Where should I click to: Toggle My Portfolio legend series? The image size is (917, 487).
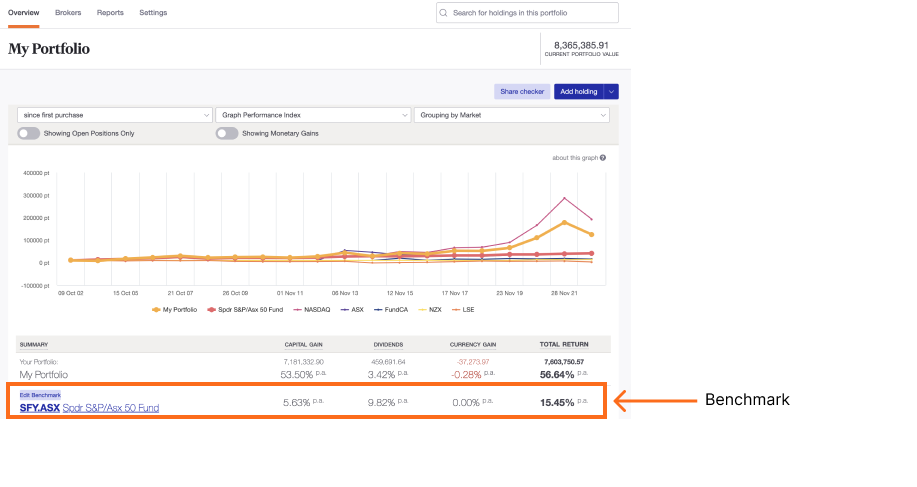174,310
